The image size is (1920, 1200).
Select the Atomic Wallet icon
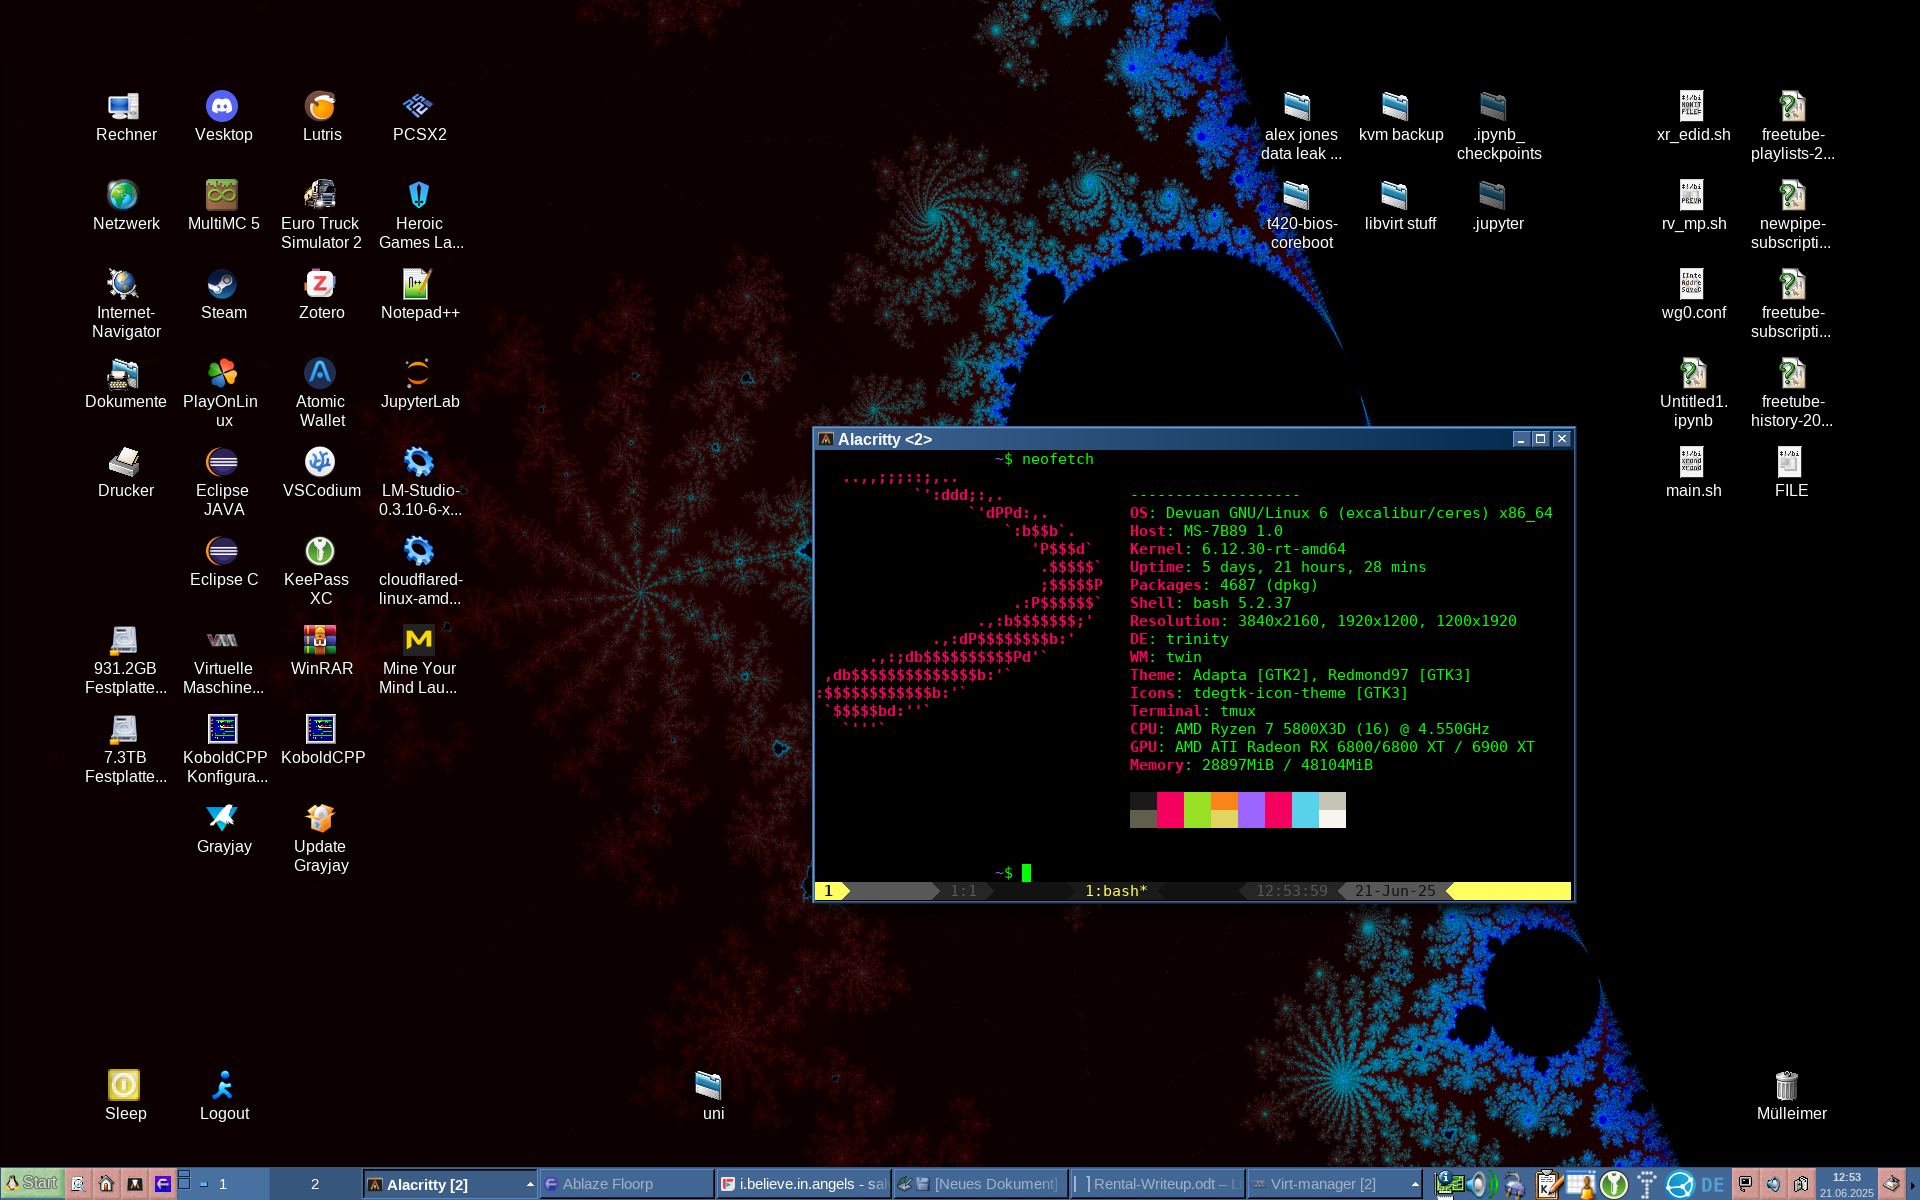321,393
